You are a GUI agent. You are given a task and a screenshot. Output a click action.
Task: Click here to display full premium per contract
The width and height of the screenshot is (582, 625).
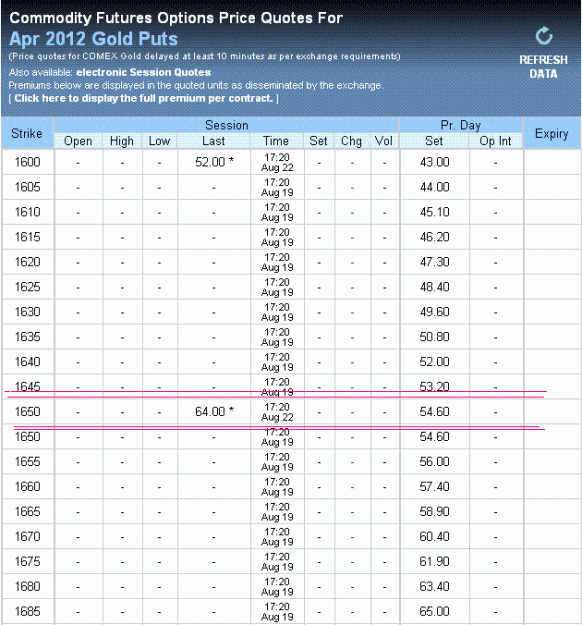[x=144, y=98]
